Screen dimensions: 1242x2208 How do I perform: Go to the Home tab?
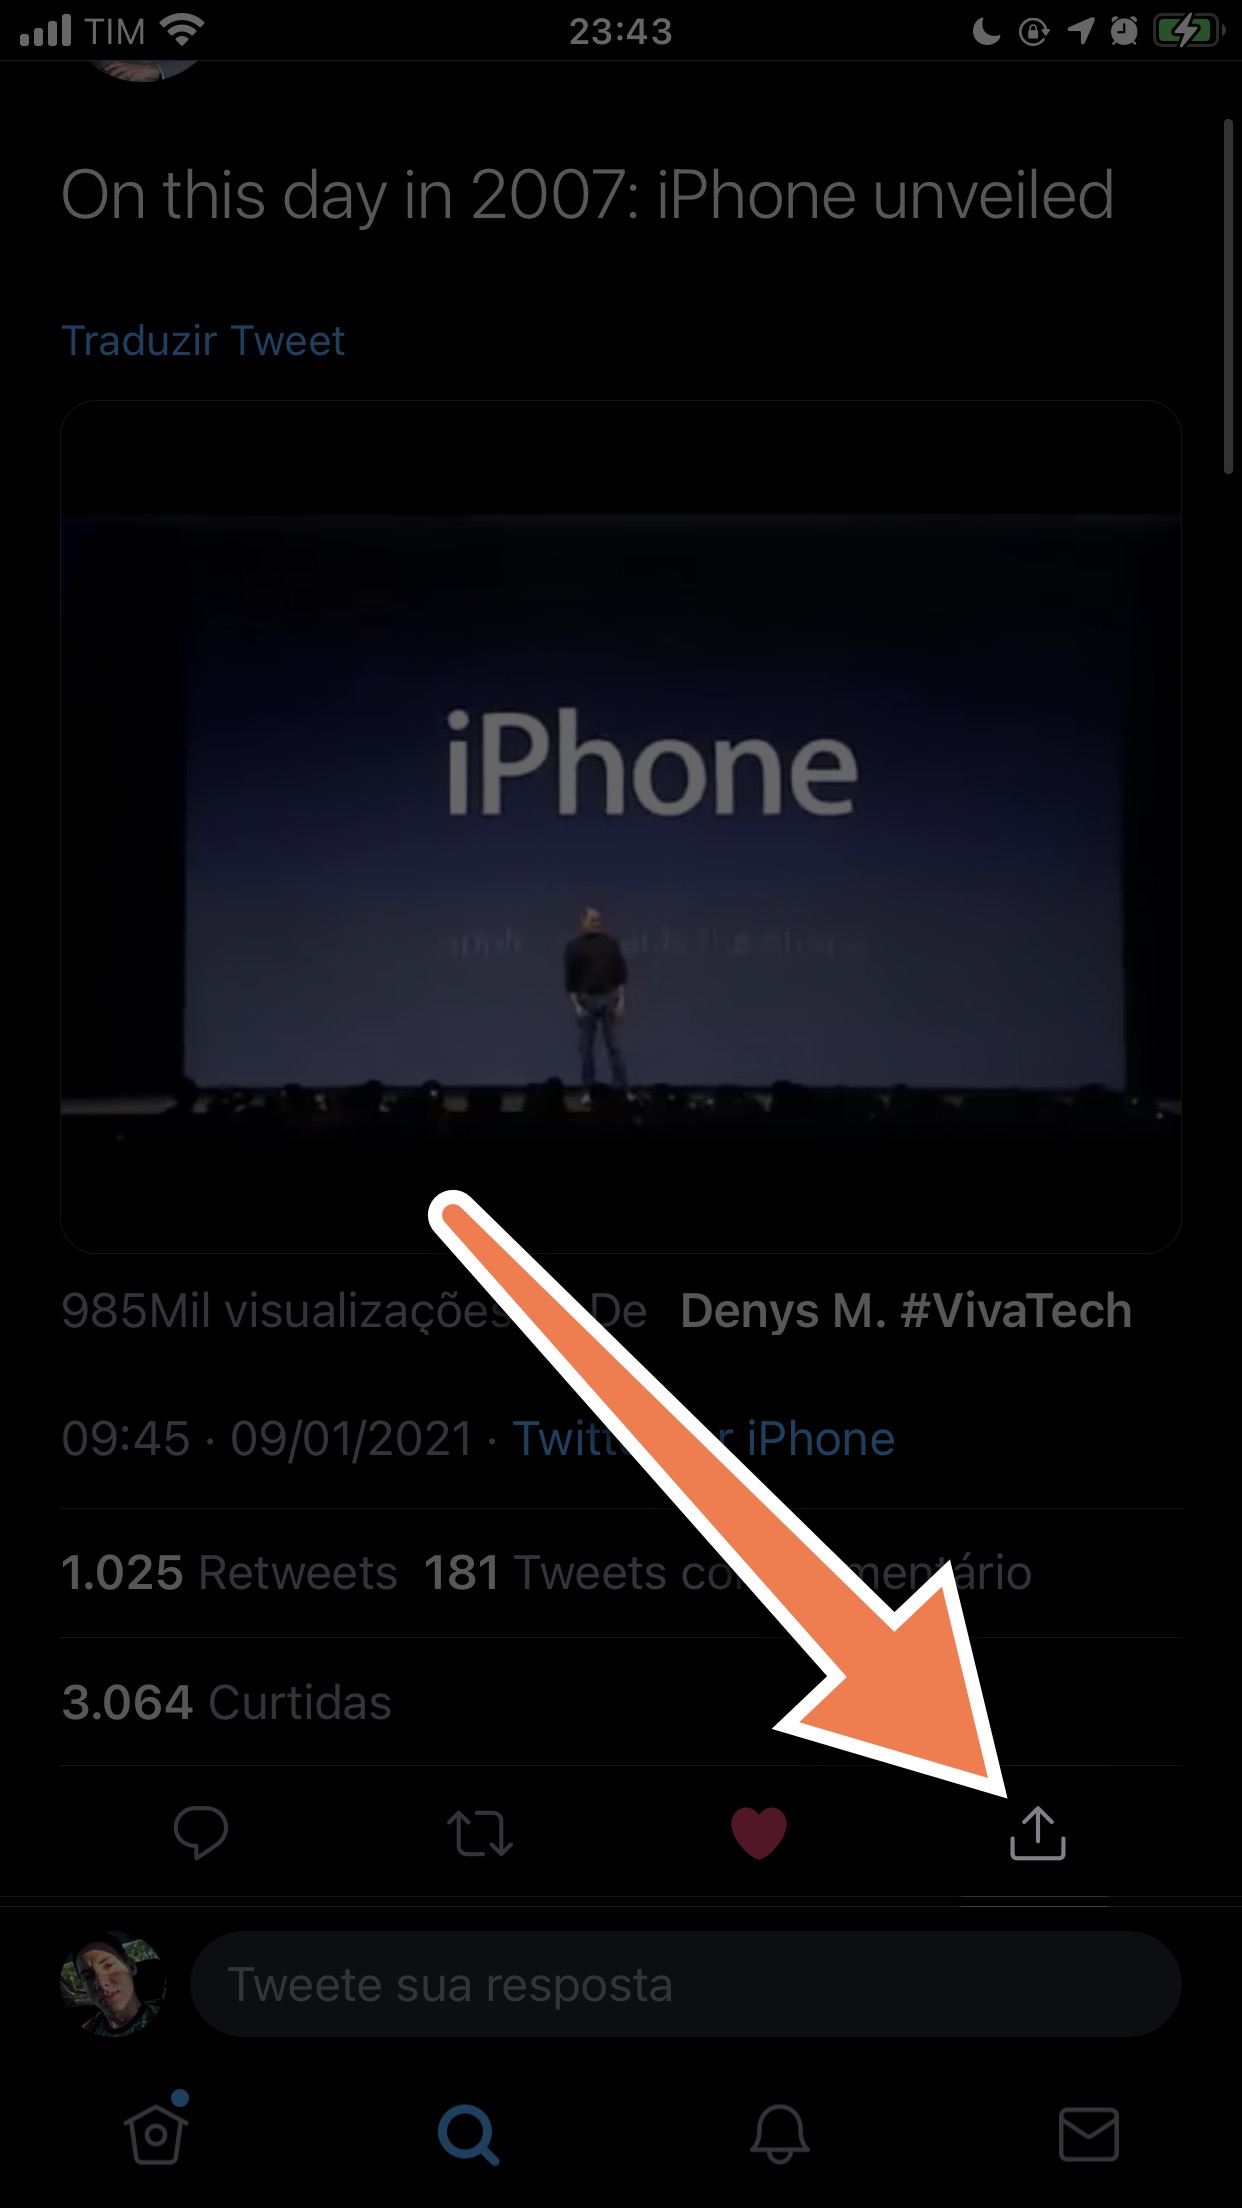point(156,2131)
